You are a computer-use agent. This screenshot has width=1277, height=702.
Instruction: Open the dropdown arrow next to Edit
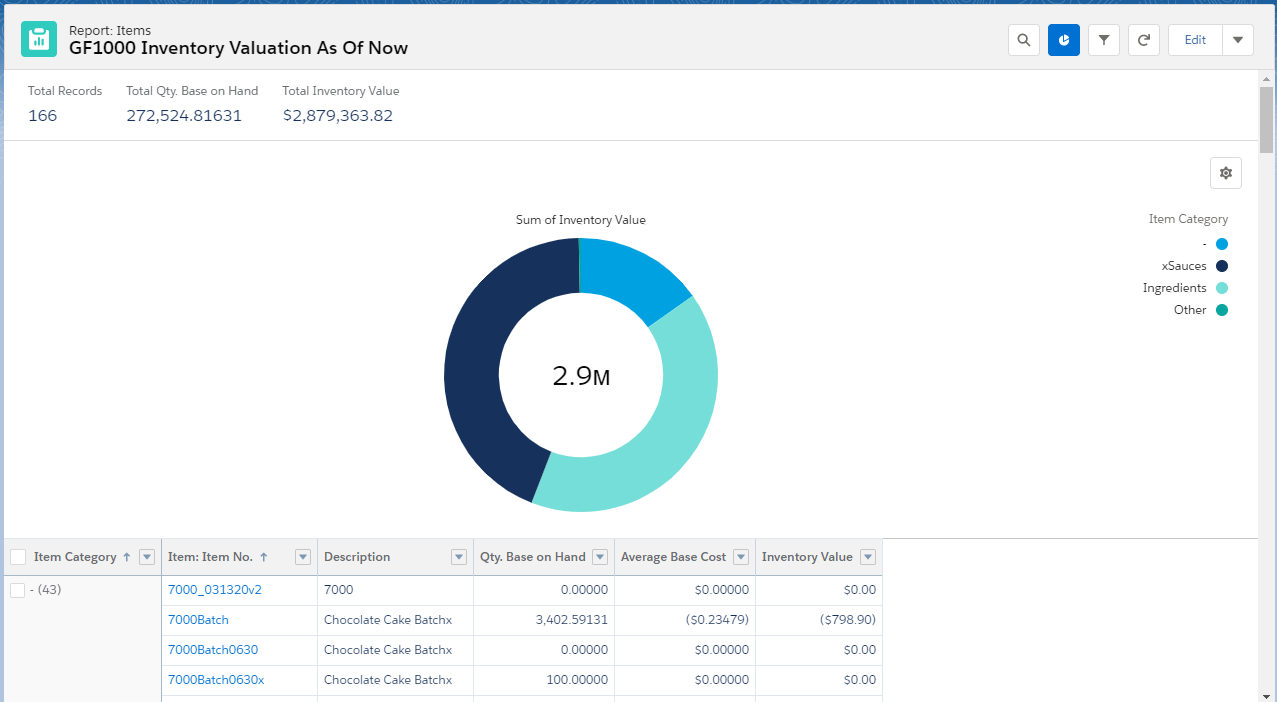point(1238,40)
